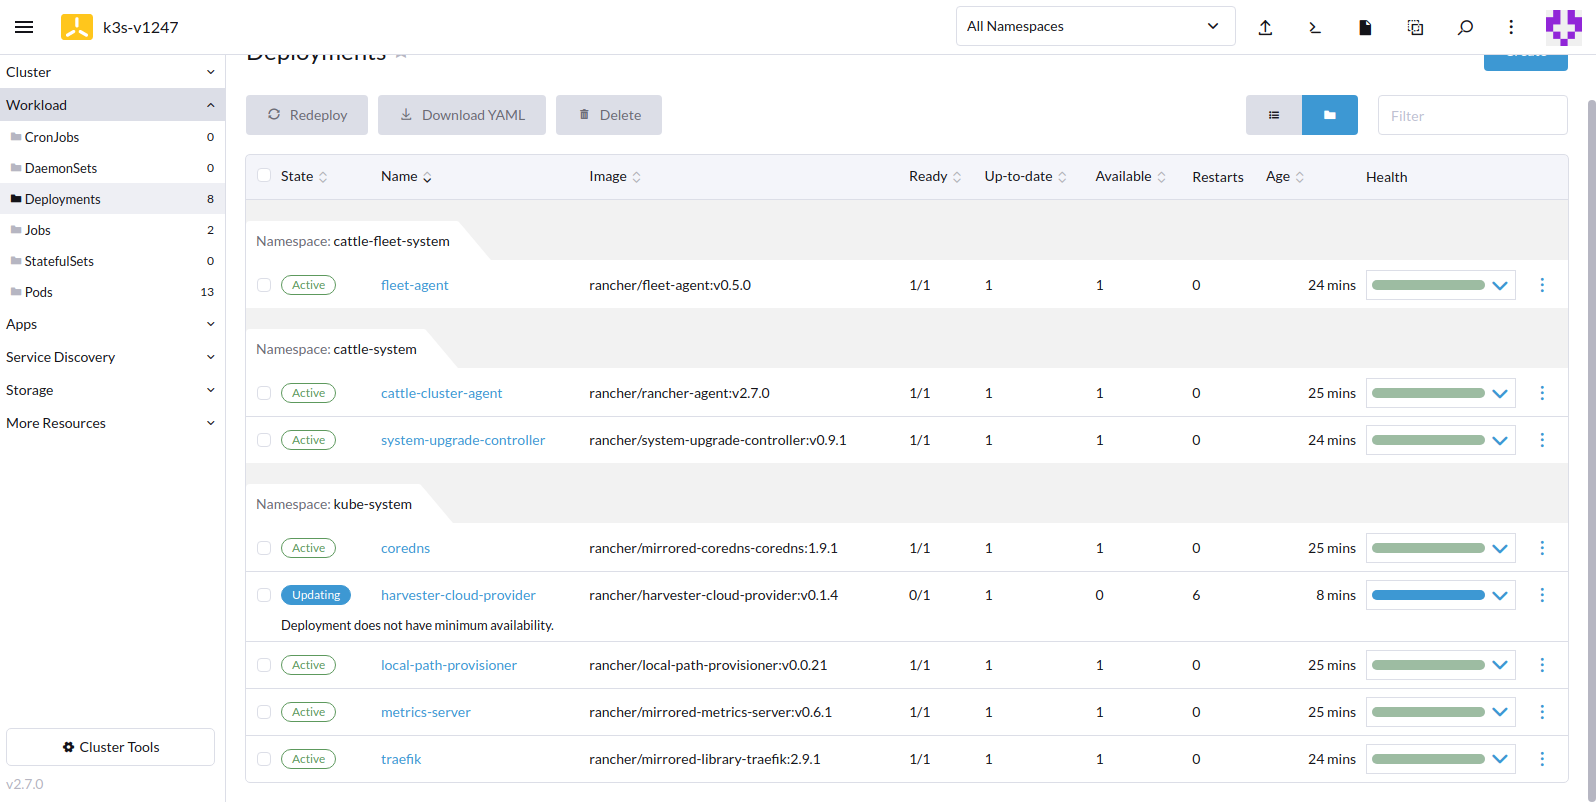Image resolution: width=1596 pixels, height=802 pixels.
Task: Click the health bar for coredns
Action: pyautogui.click(x=1428, y=548)
